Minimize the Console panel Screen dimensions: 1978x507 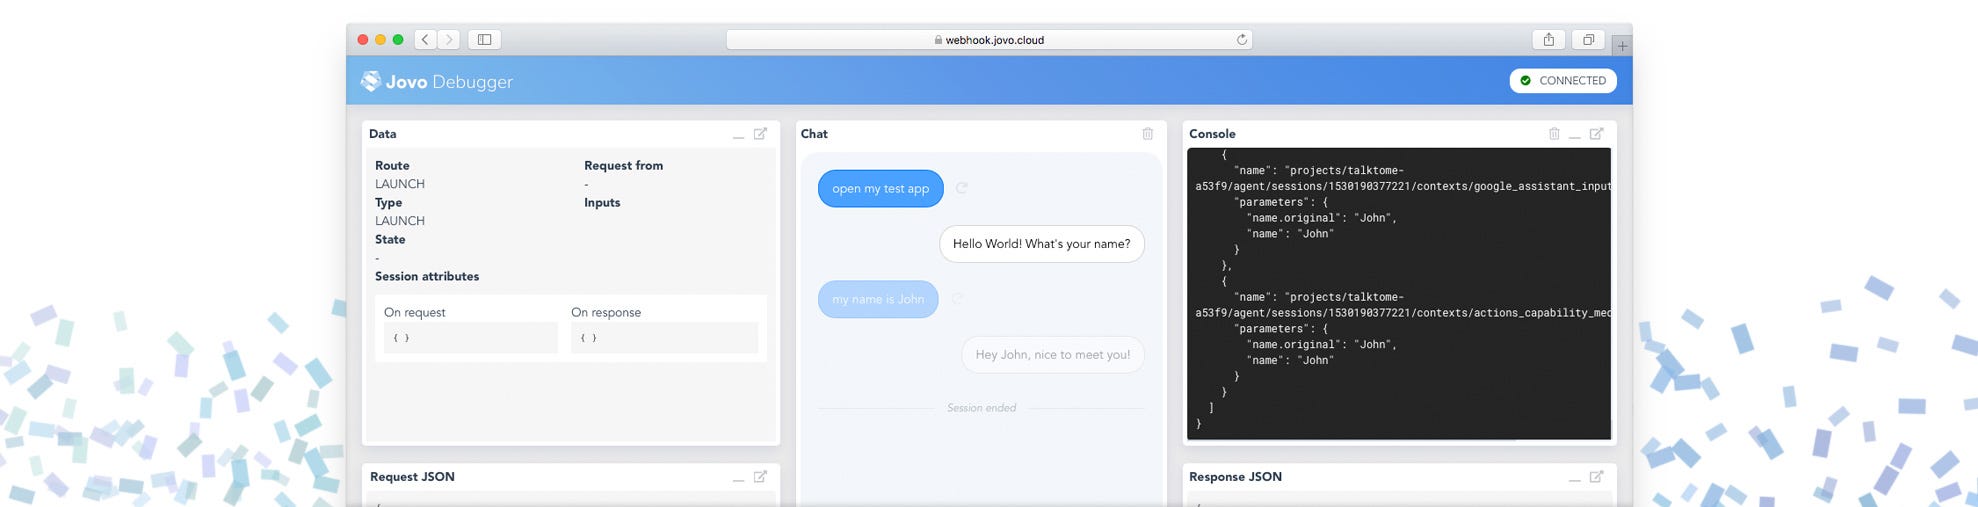(x=1574, y=135)
